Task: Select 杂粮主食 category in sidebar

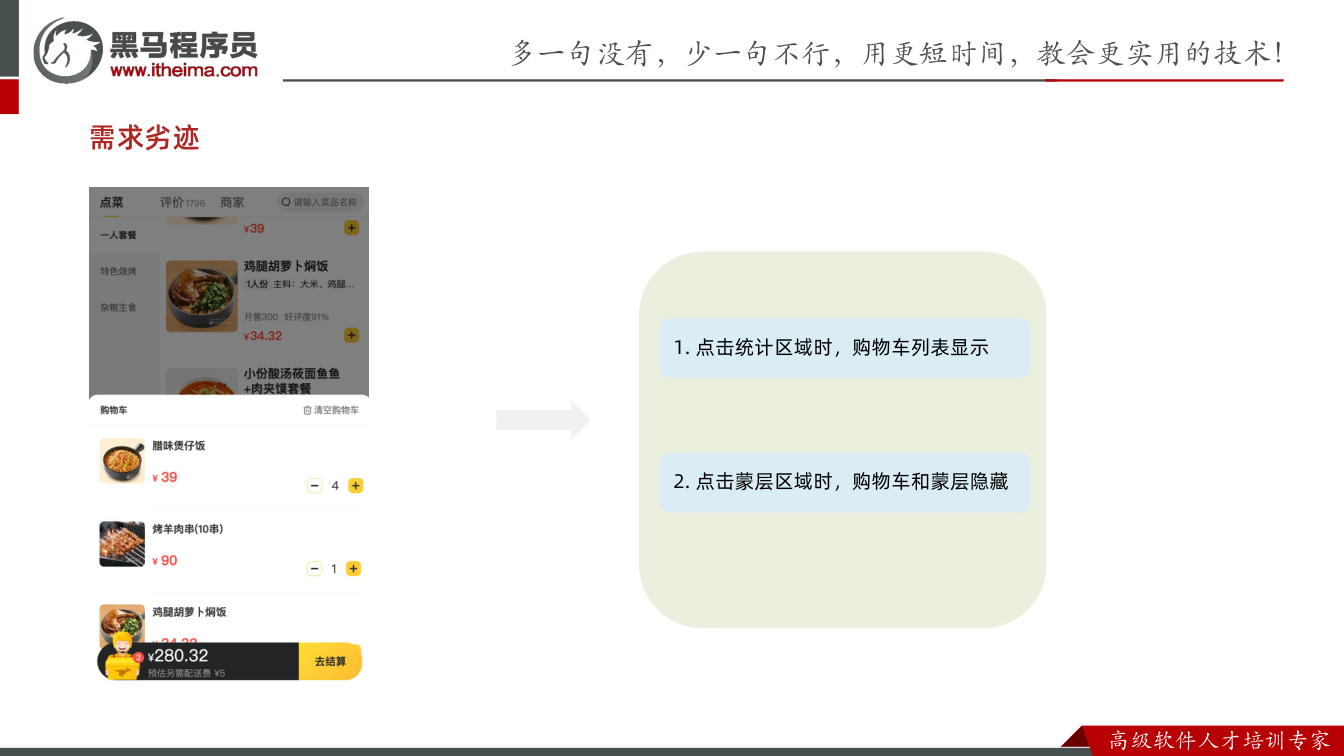Action: (118, 308)
